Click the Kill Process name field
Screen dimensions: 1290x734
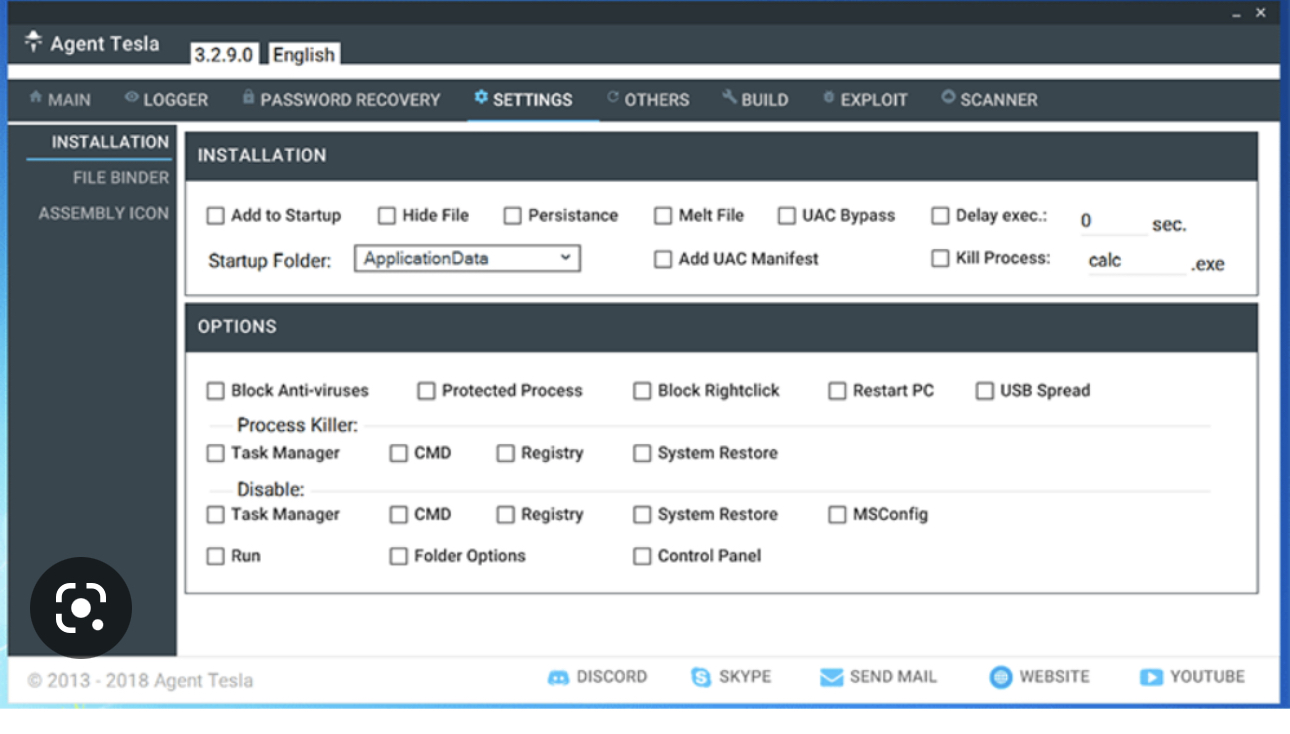[1135, 261]
